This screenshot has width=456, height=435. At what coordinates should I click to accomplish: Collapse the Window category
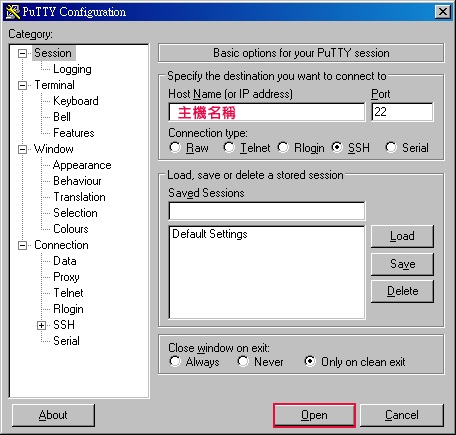point(22,149)
